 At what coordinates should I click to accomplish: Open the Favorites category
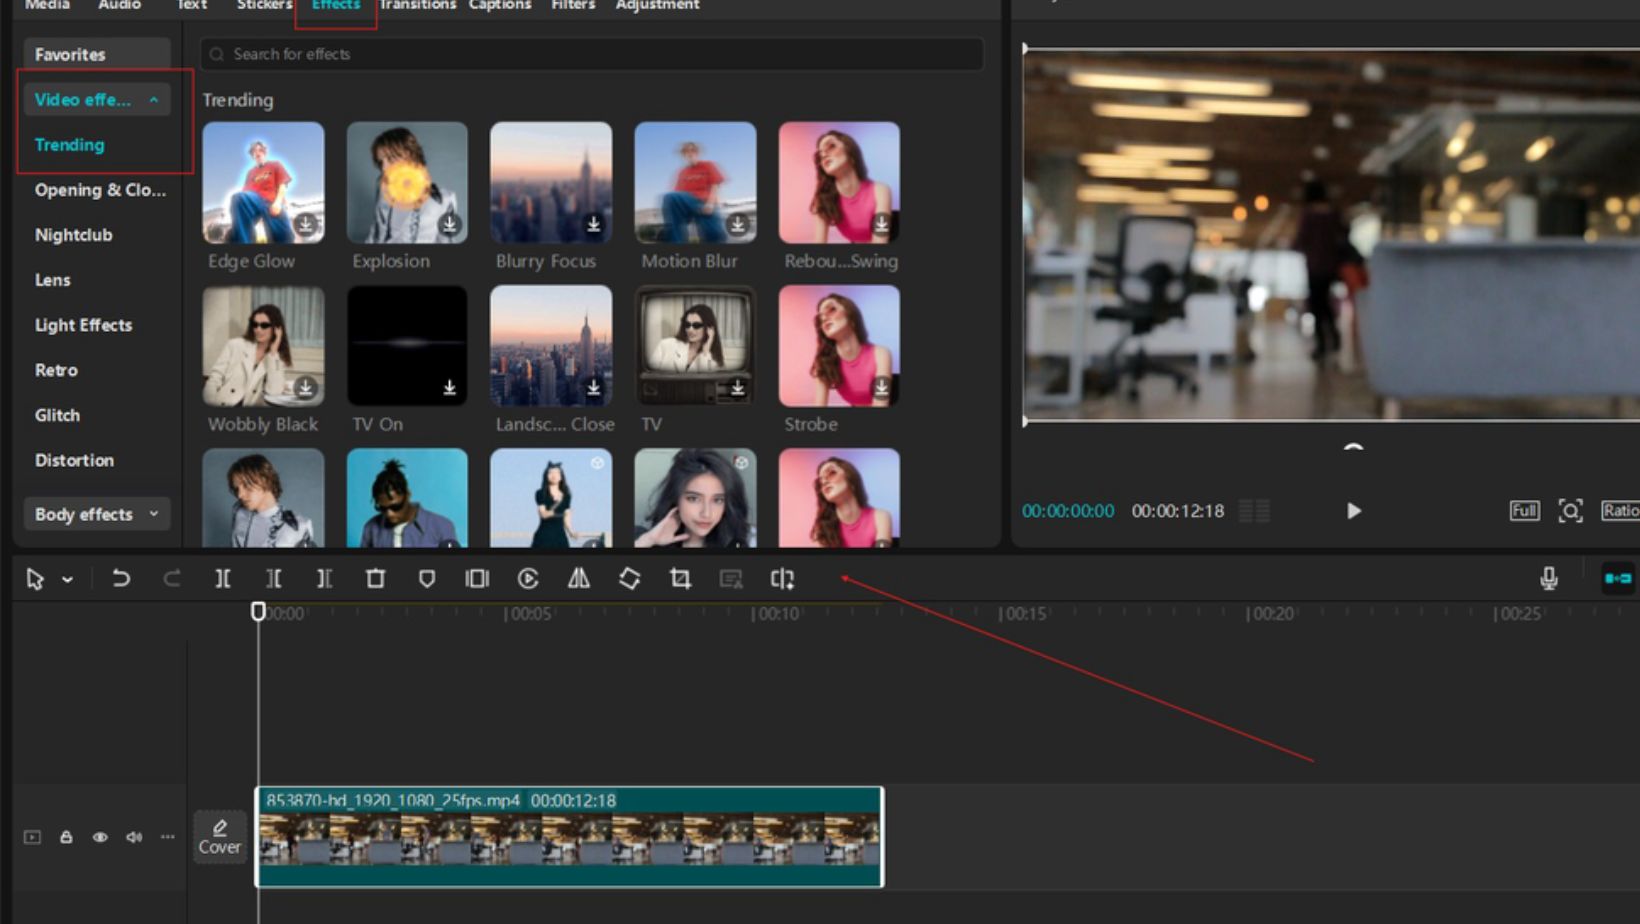(x=96, y=54)
